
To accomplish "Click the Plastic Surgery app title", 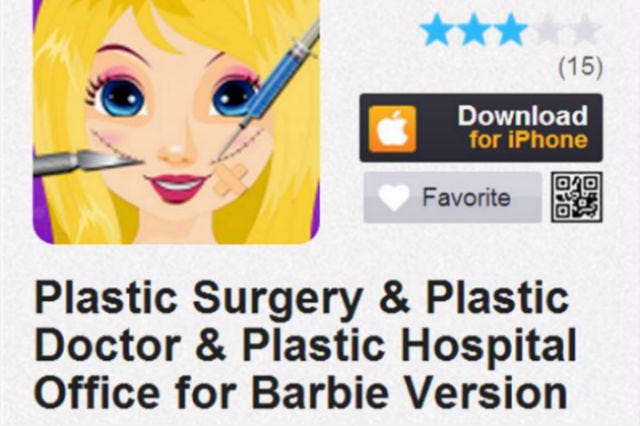I will (305, 344).
